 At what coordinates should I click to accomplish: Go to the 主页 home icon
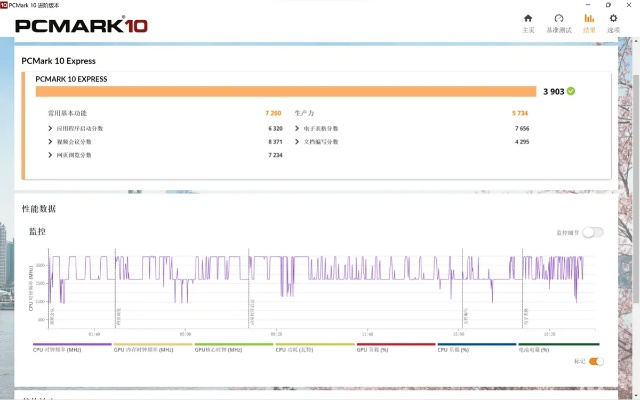[528, 22]
